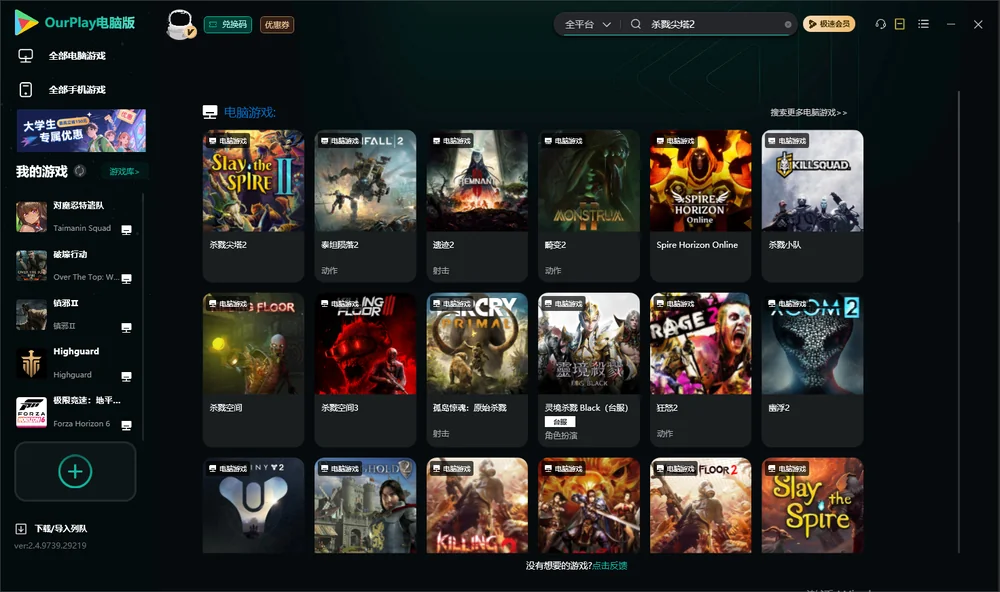
Task: Open the Spire Horizon Online card
Action: pyautogui.click(x=701, y=205)
